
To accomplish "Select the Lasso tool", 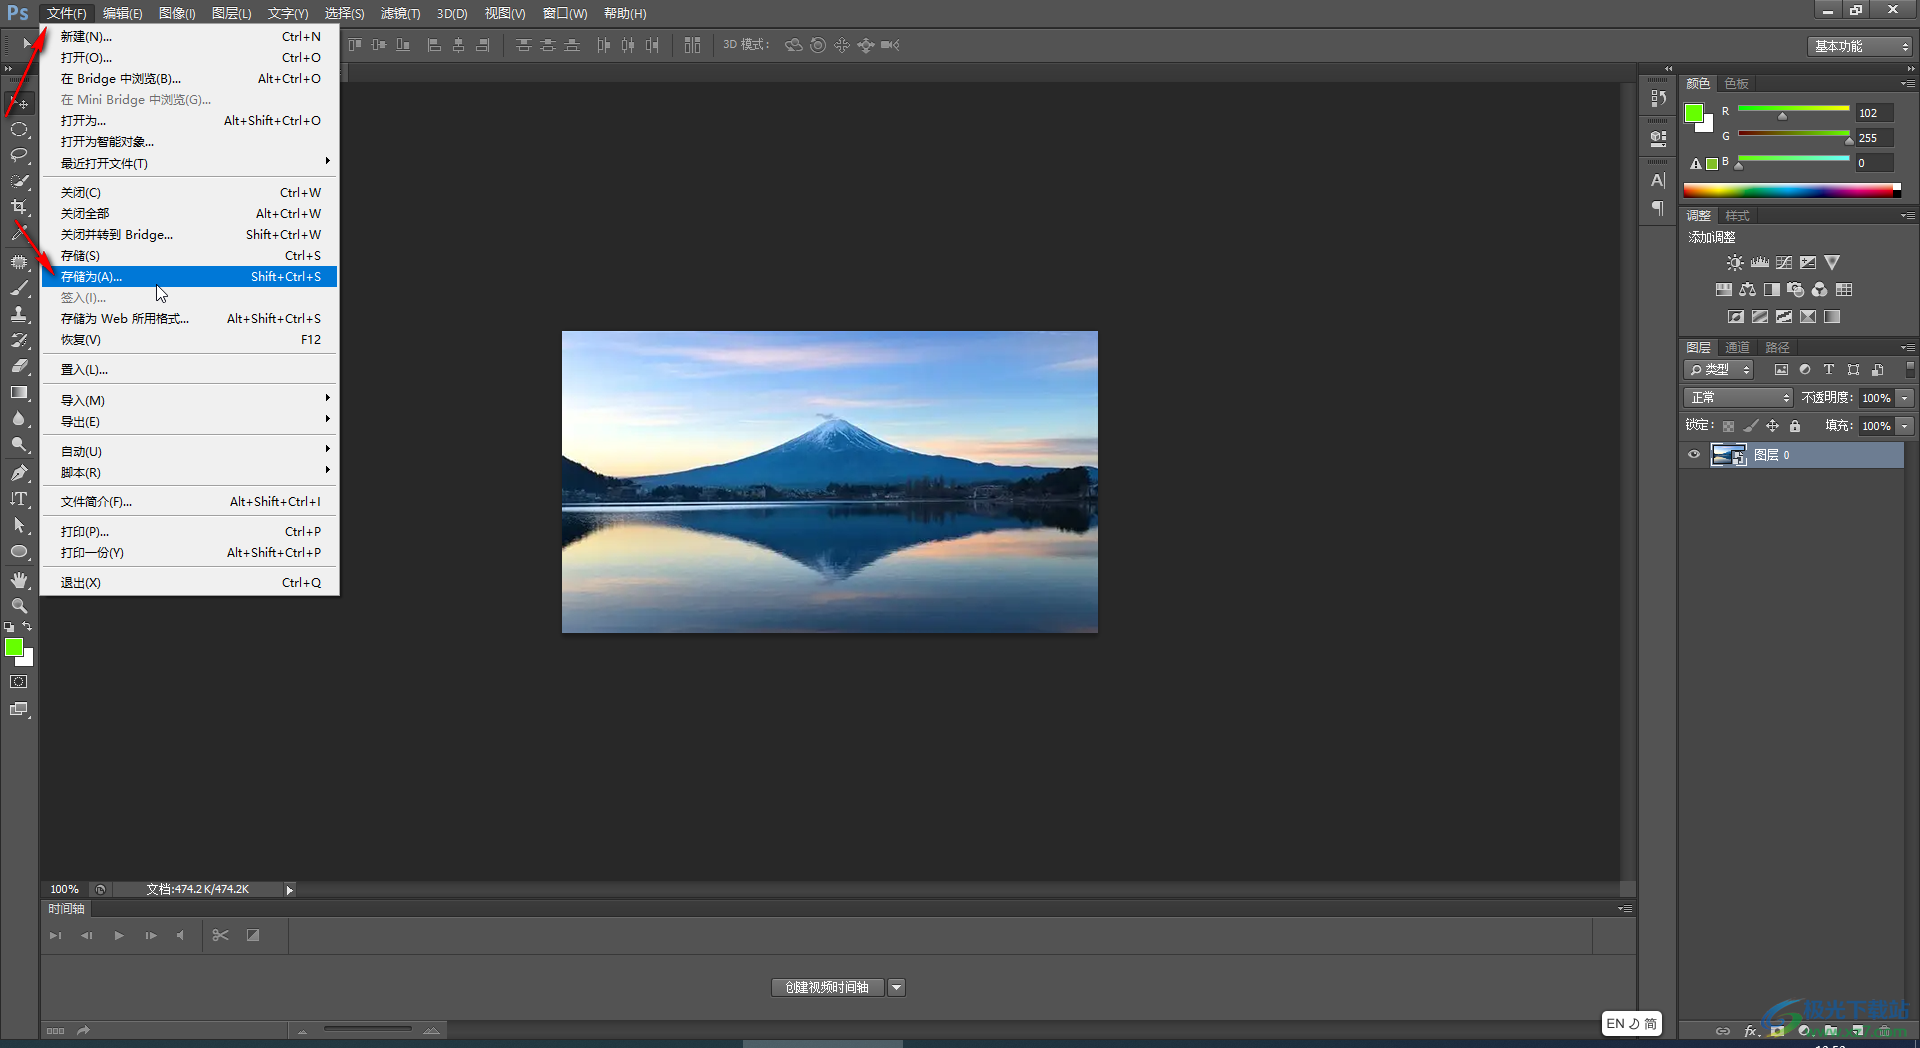I will pyautogui.click(x=19, y=155).
